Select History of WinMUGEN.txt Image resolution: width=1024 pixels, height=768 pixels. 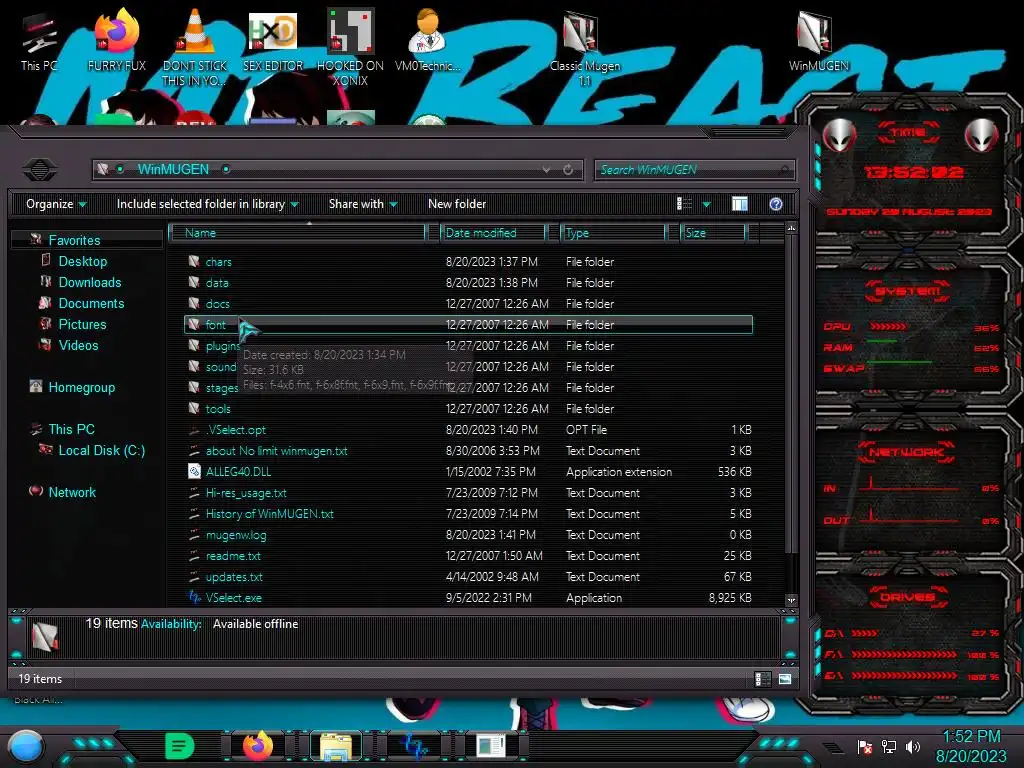pos(468,513)
